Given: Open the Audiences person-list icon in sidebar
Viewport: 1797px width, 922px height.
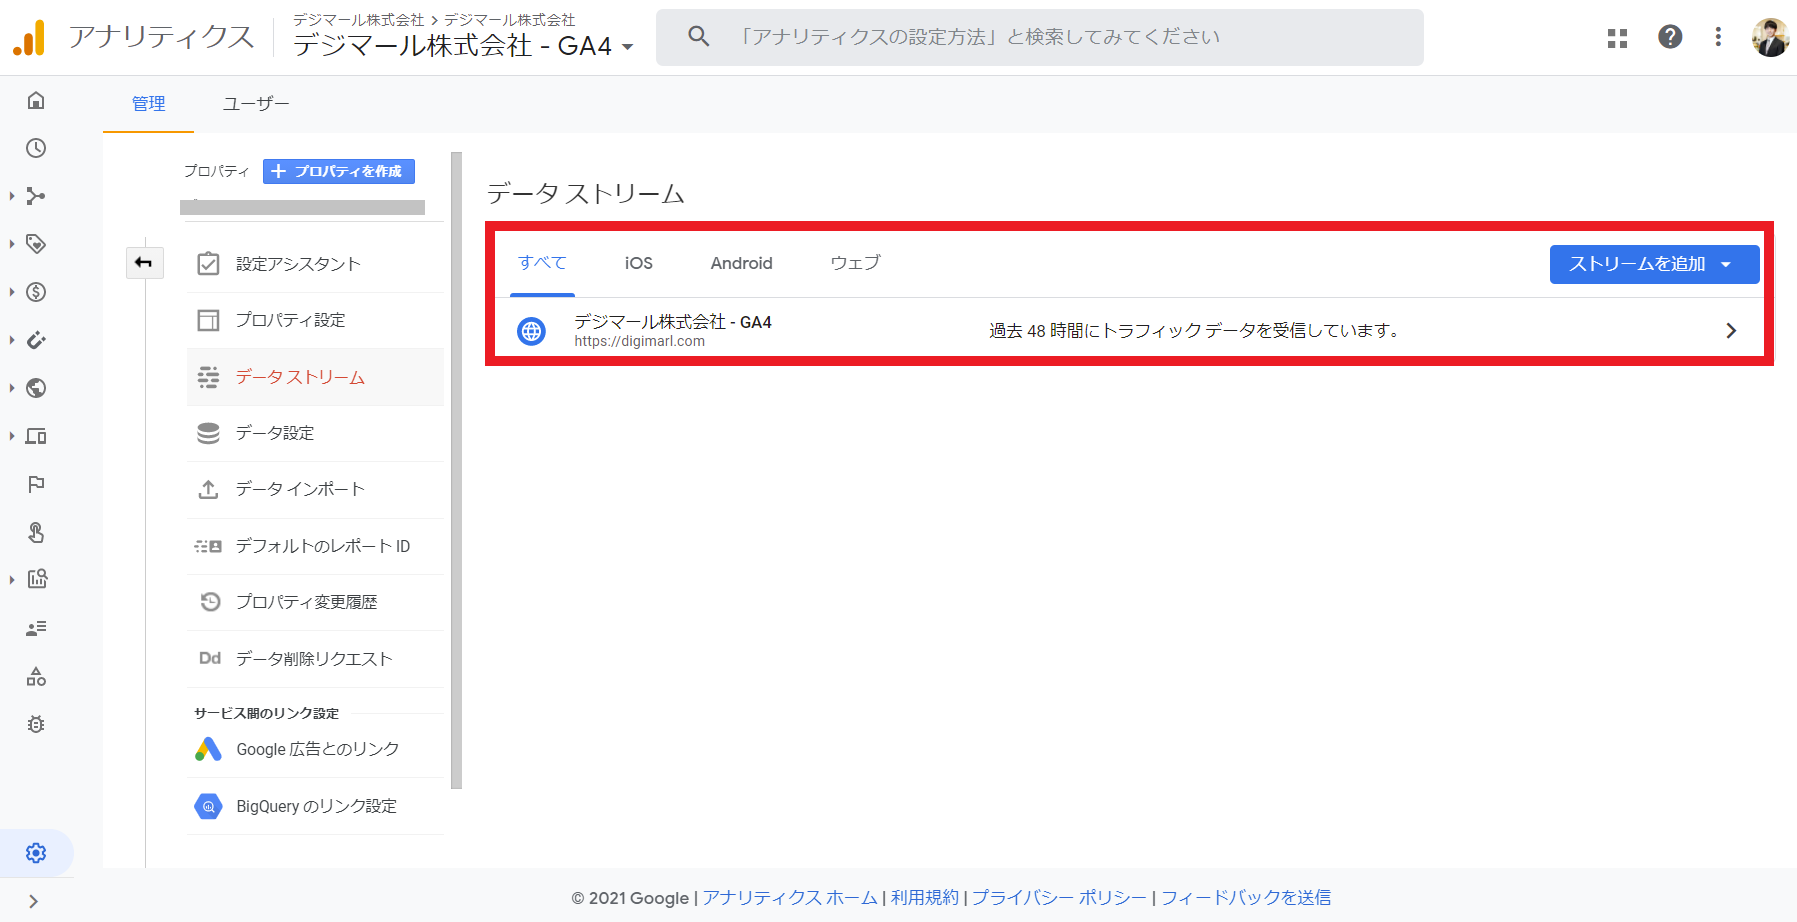Looking at the screenshot, I should point(36,628).
